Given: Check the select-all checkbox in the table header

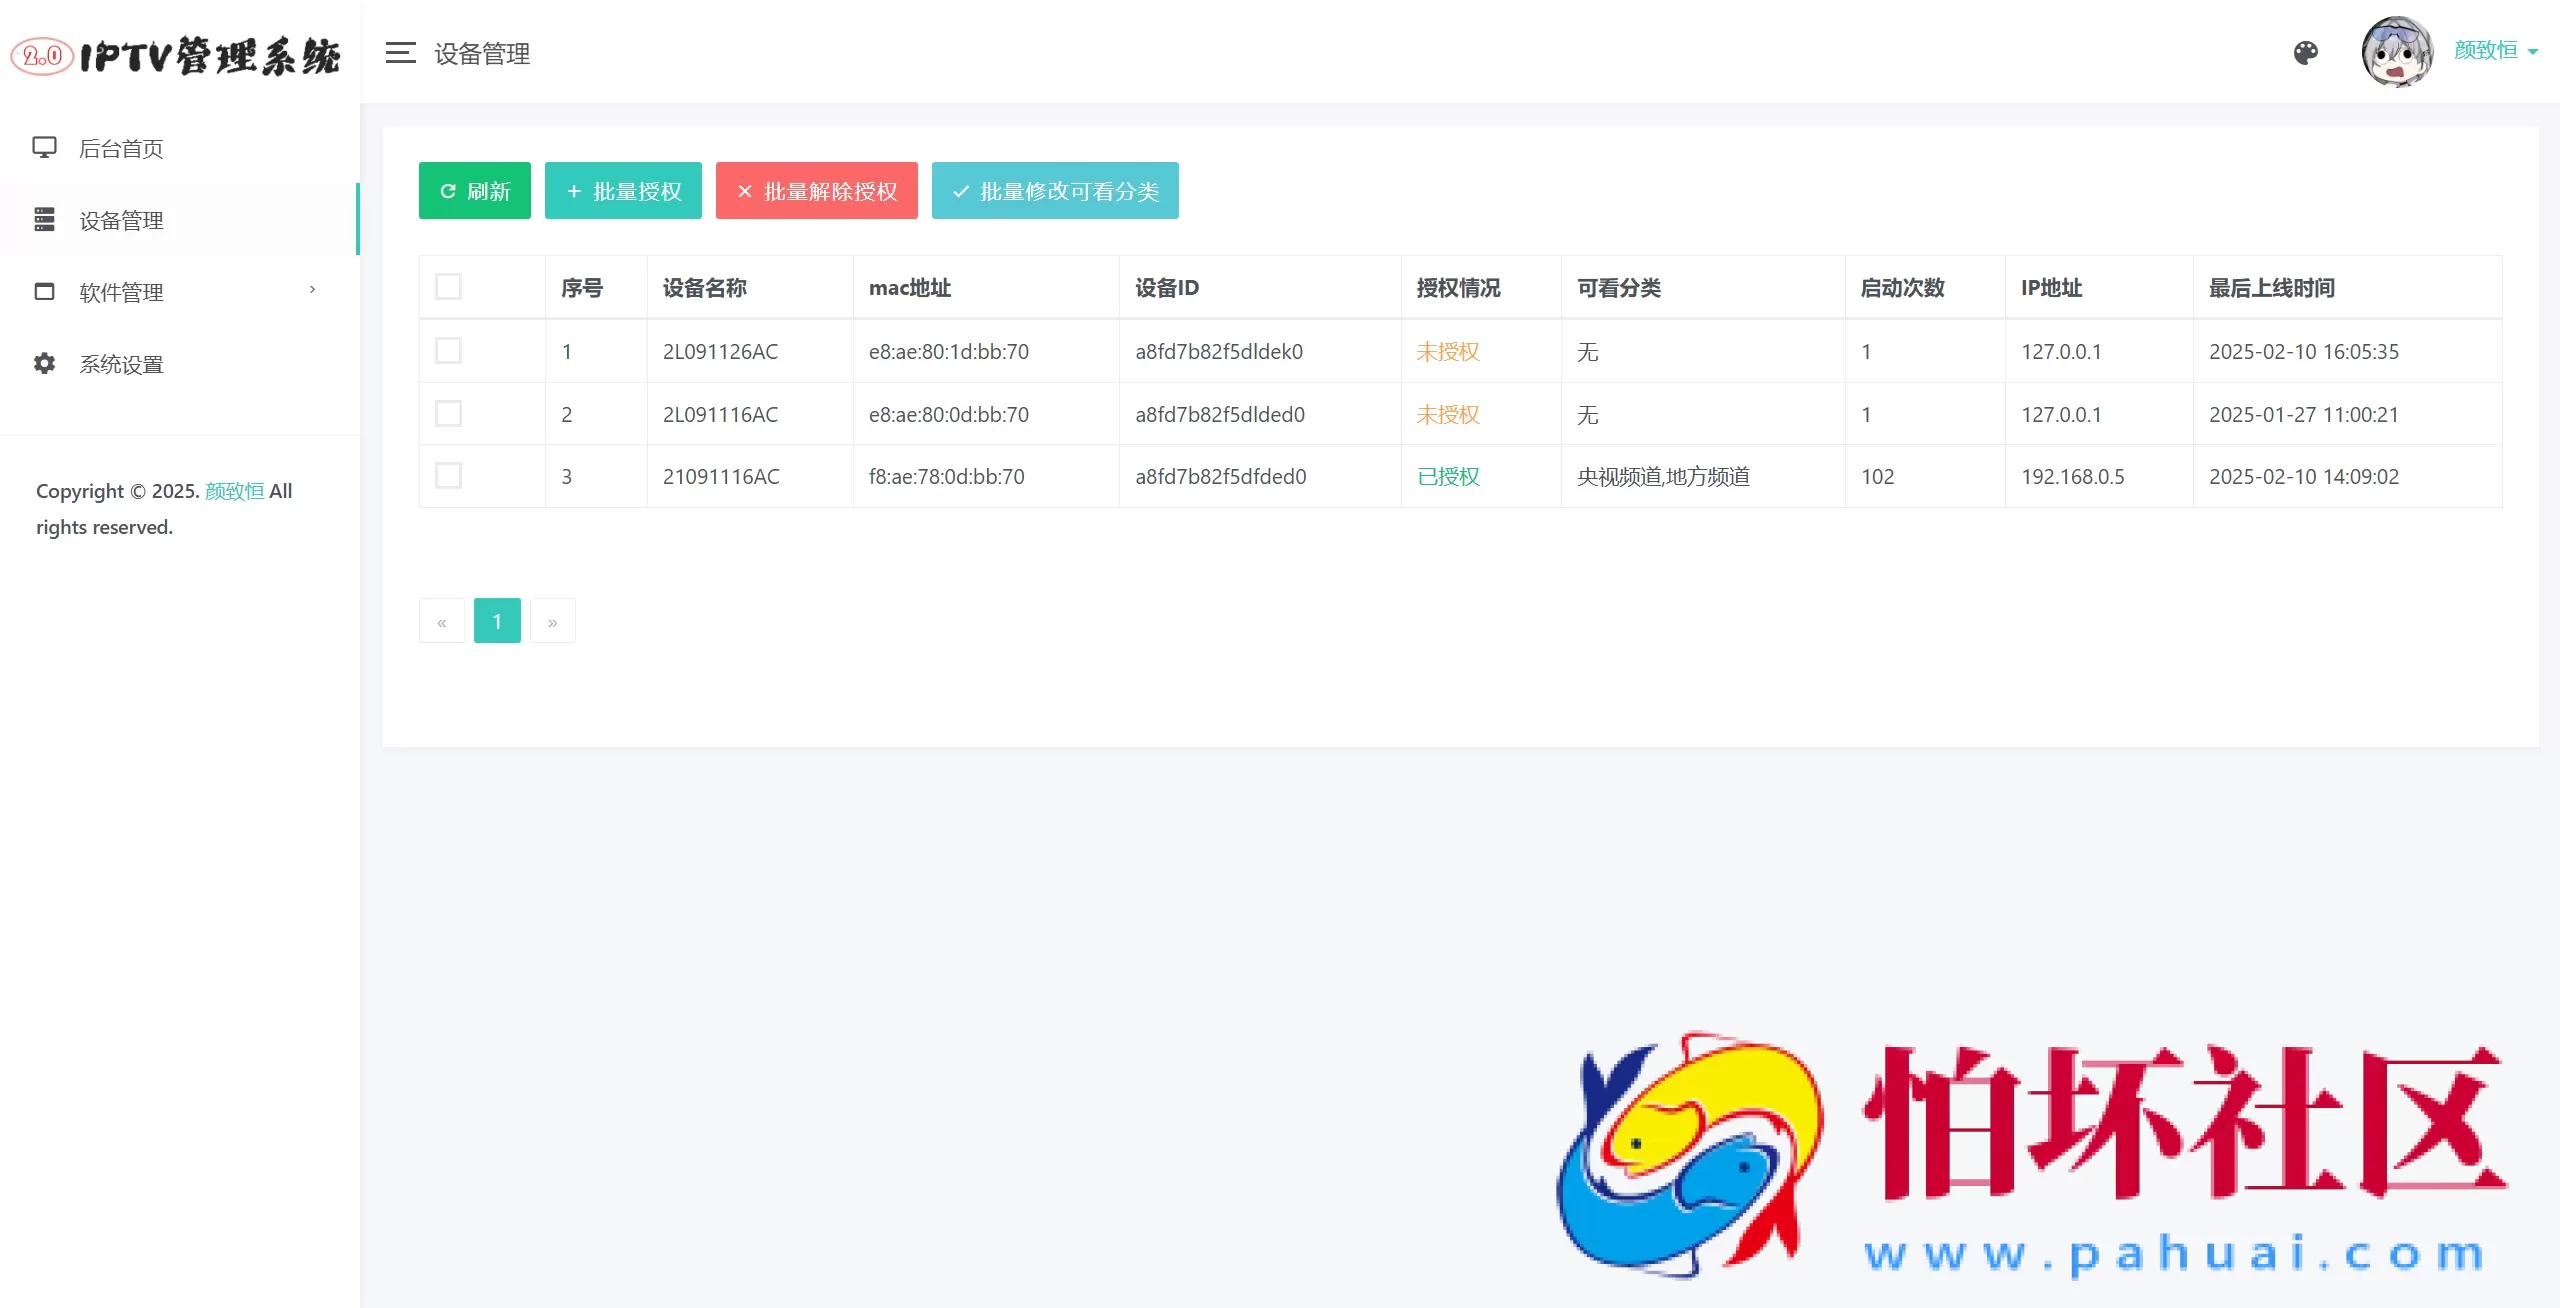Looking at the screenshot, I should tap(449, 286).
